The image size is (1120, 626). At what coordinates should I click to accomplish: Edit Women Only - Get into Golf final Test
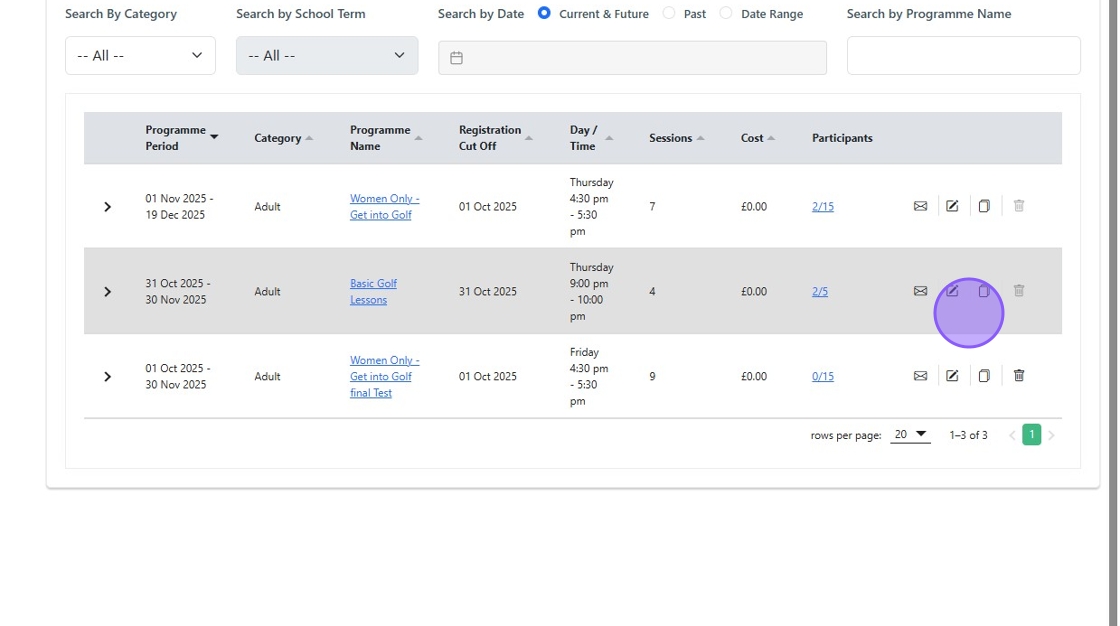click(952, 376)
